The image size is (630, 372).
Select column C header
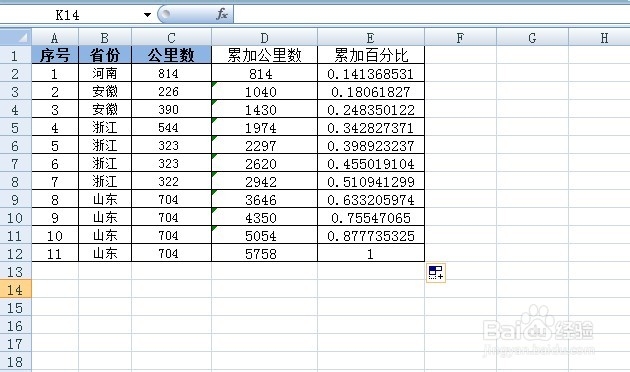pos(172,38)
